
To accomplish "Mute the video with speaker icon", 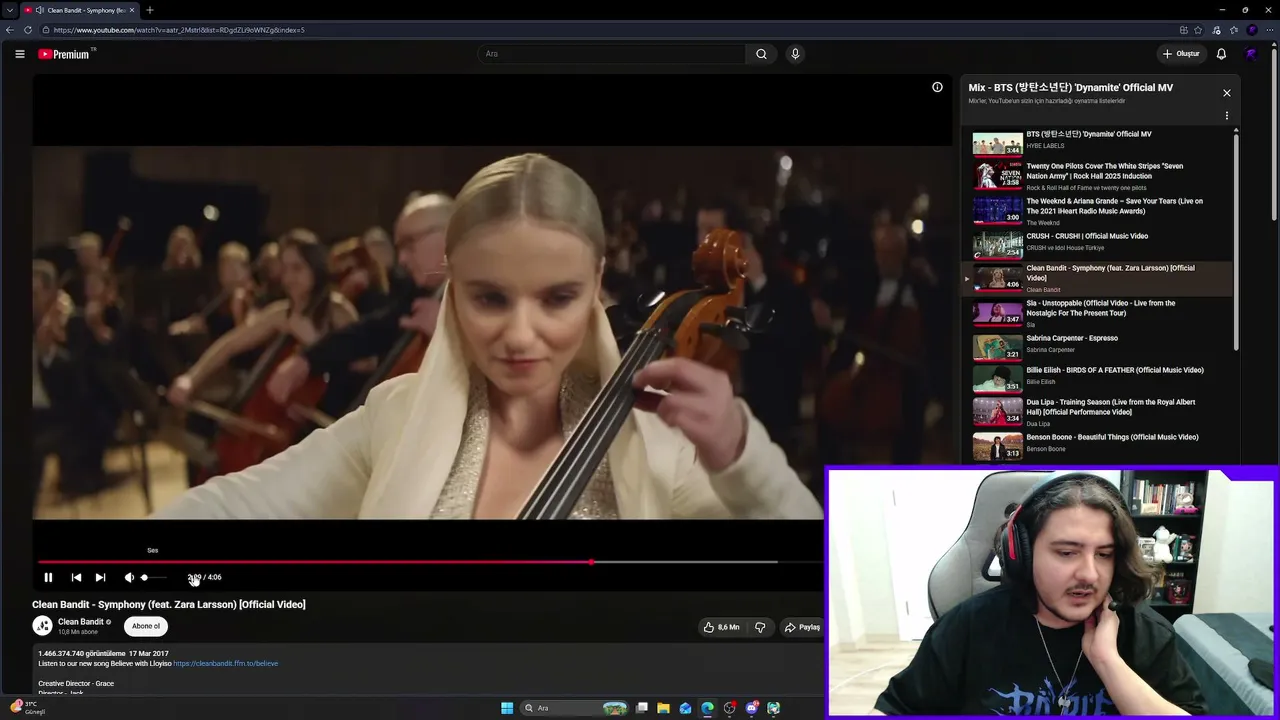I will [x=129, y=577].
